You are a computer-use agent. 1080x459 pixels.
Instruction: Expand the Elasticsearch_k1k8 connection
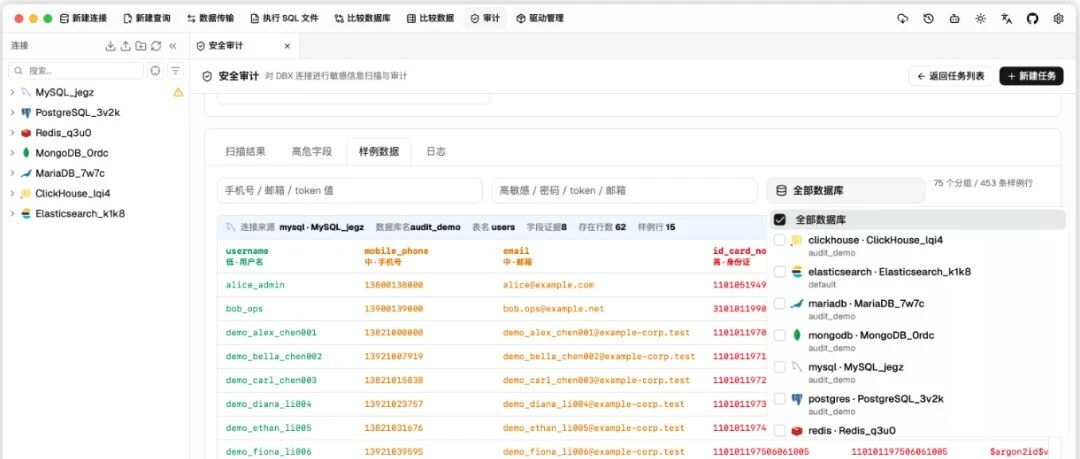point(12,214)
